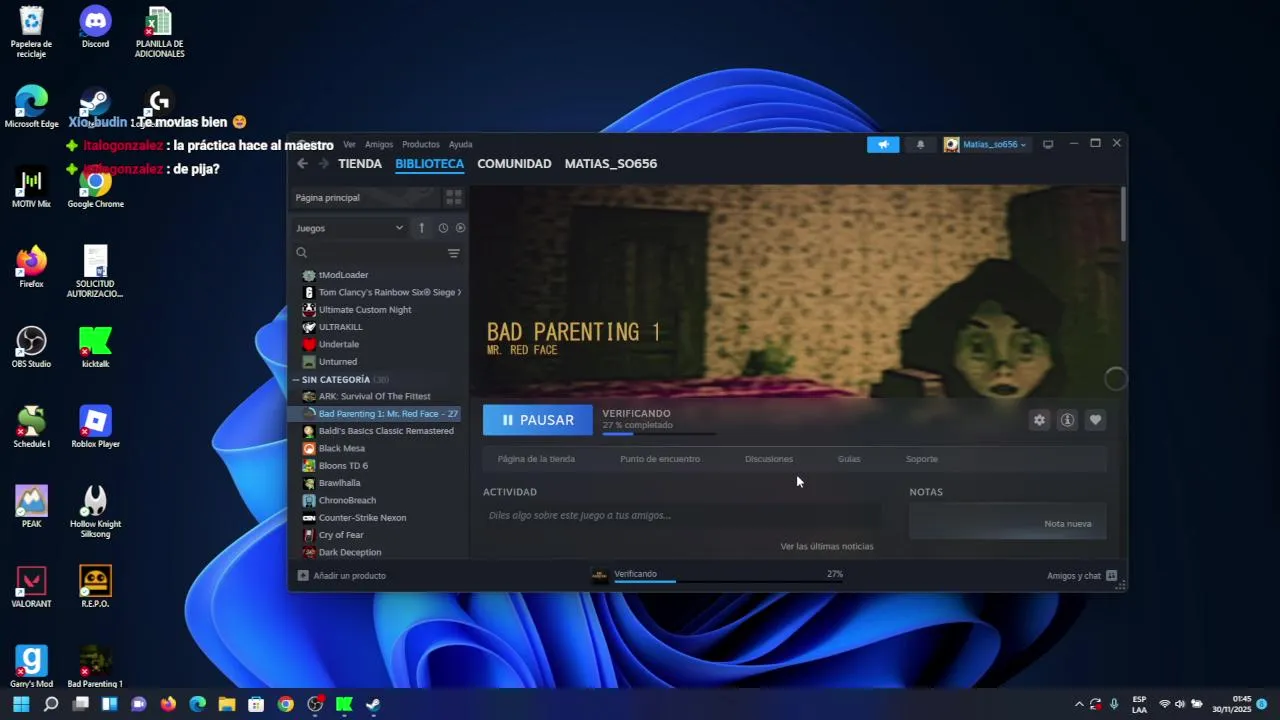Screen dimensions: 1280x720
Task: Click the sort ascending arrow in library filter
Action: point(421,228)
